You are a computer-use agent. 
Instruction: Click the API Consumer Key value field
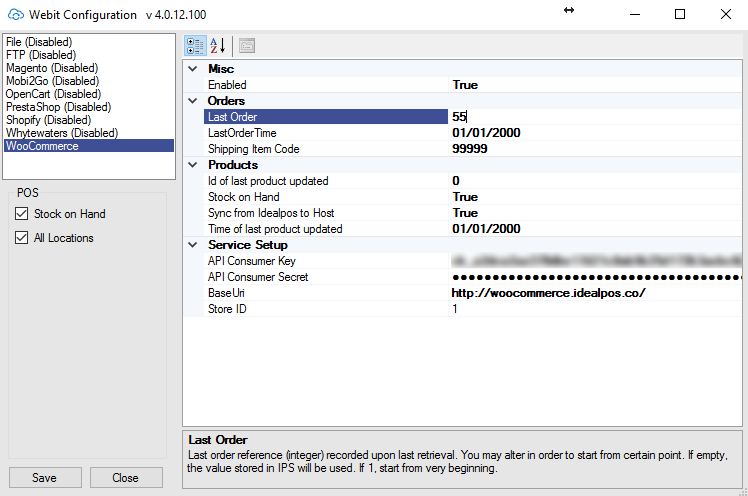pyautogui.click(x=595, y=261)
